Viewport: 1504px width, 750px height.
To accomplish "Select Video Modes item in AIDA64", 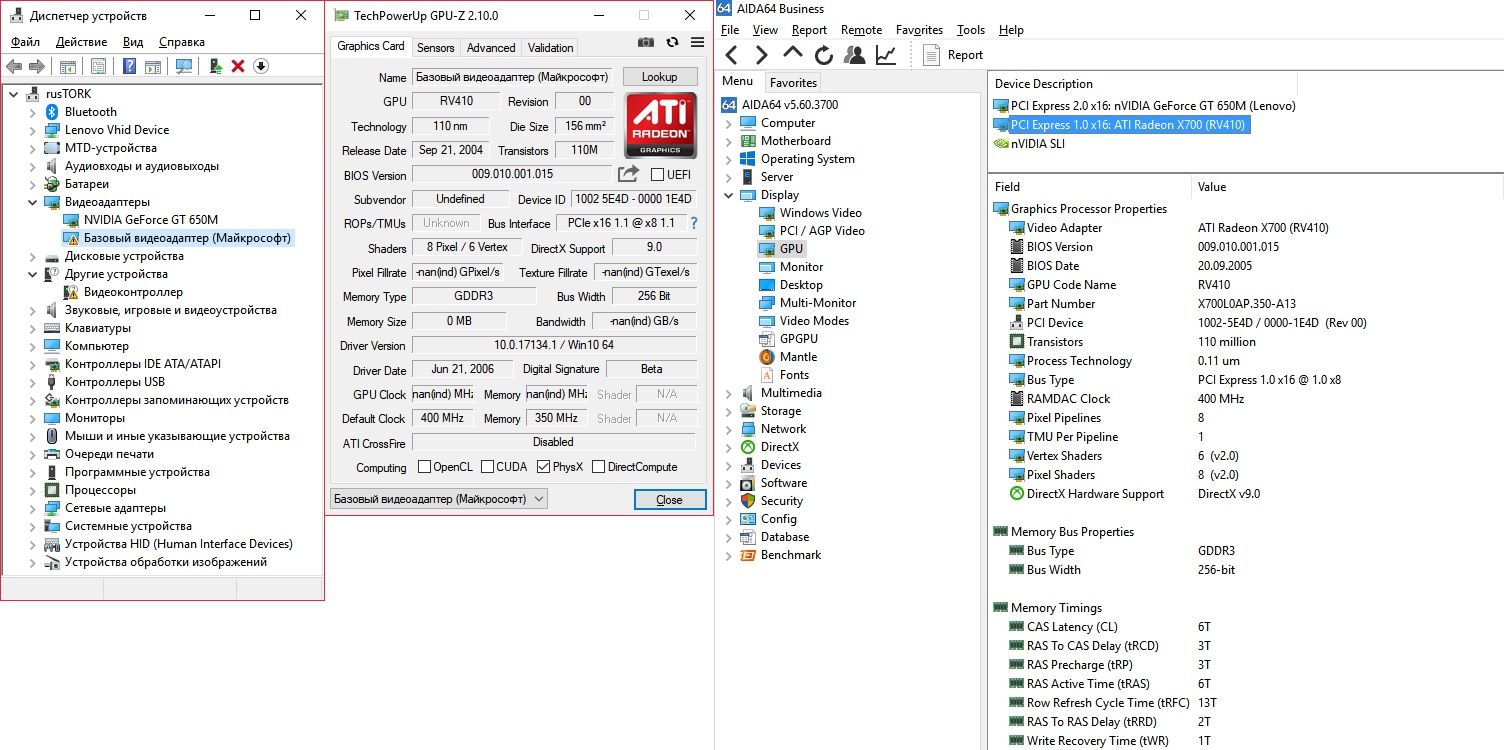I will [x=804, y=321].
